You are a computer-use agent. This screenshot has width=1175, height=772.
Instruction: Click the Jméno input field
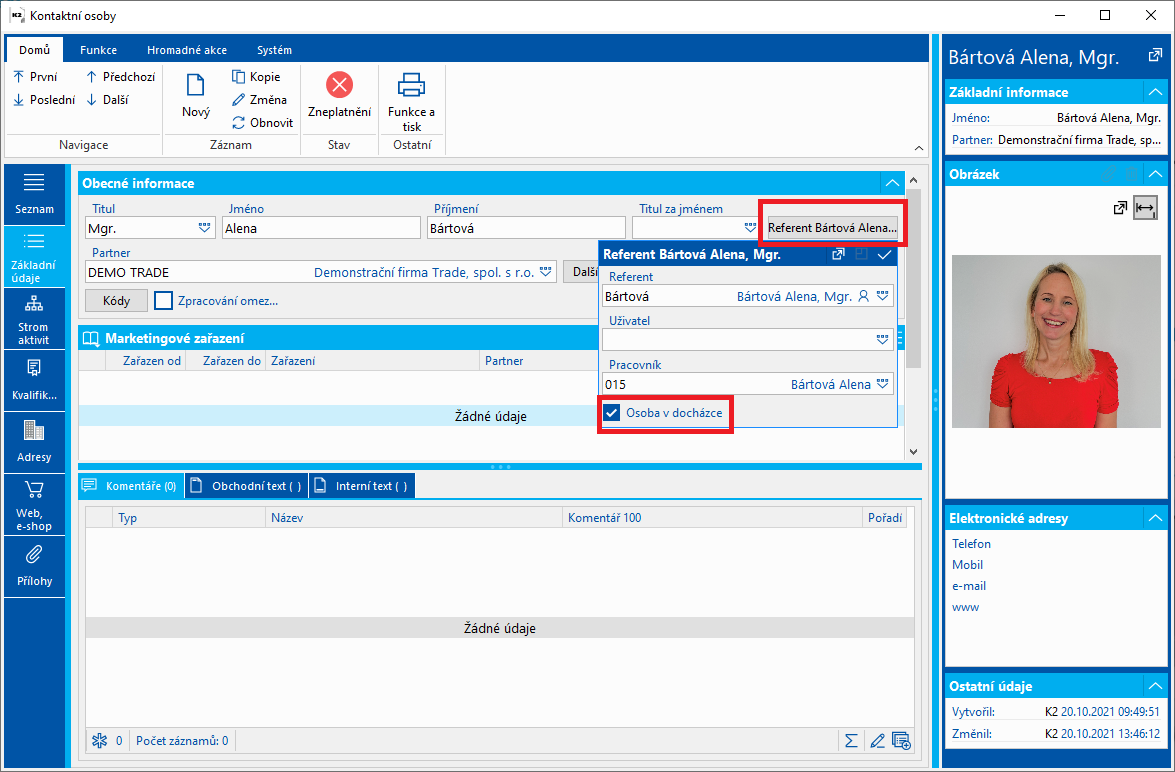(x=321, y=228)
